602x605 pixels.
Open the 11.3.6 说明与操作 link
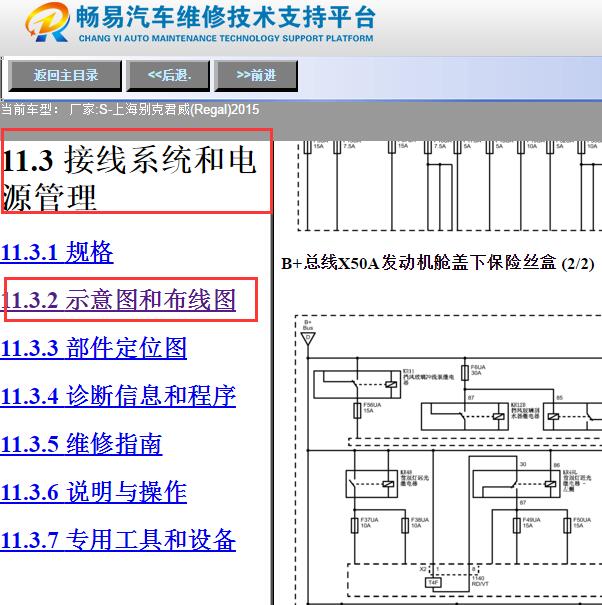93,491
